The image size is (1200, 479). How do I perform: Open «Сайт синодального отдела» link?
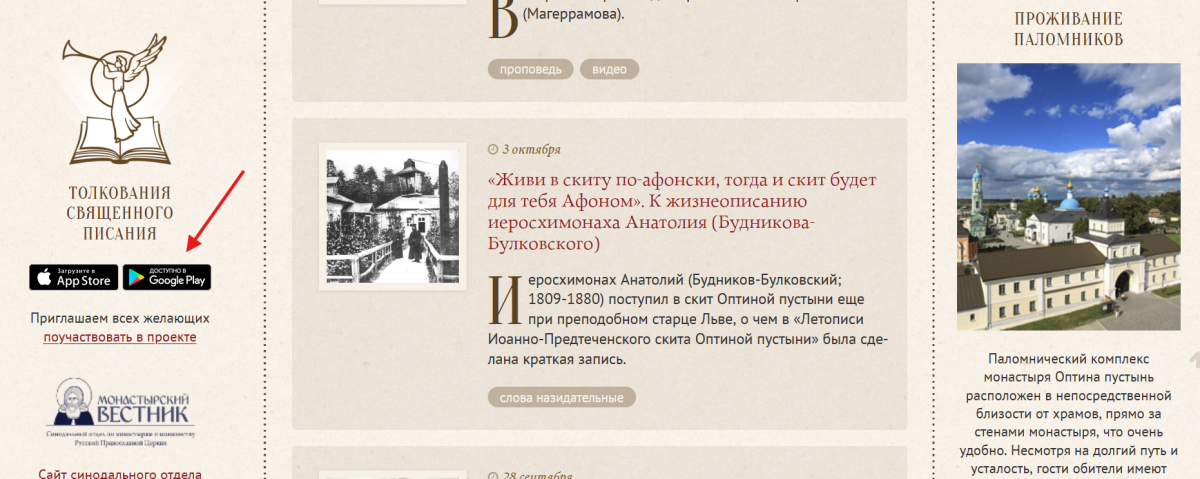(120, 474)
